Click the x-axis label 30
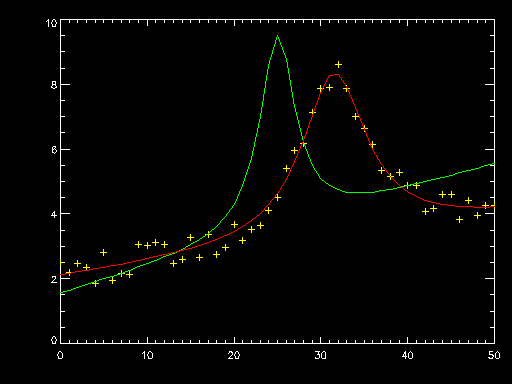This screenshot has height=384, width=512. [320, 355]
